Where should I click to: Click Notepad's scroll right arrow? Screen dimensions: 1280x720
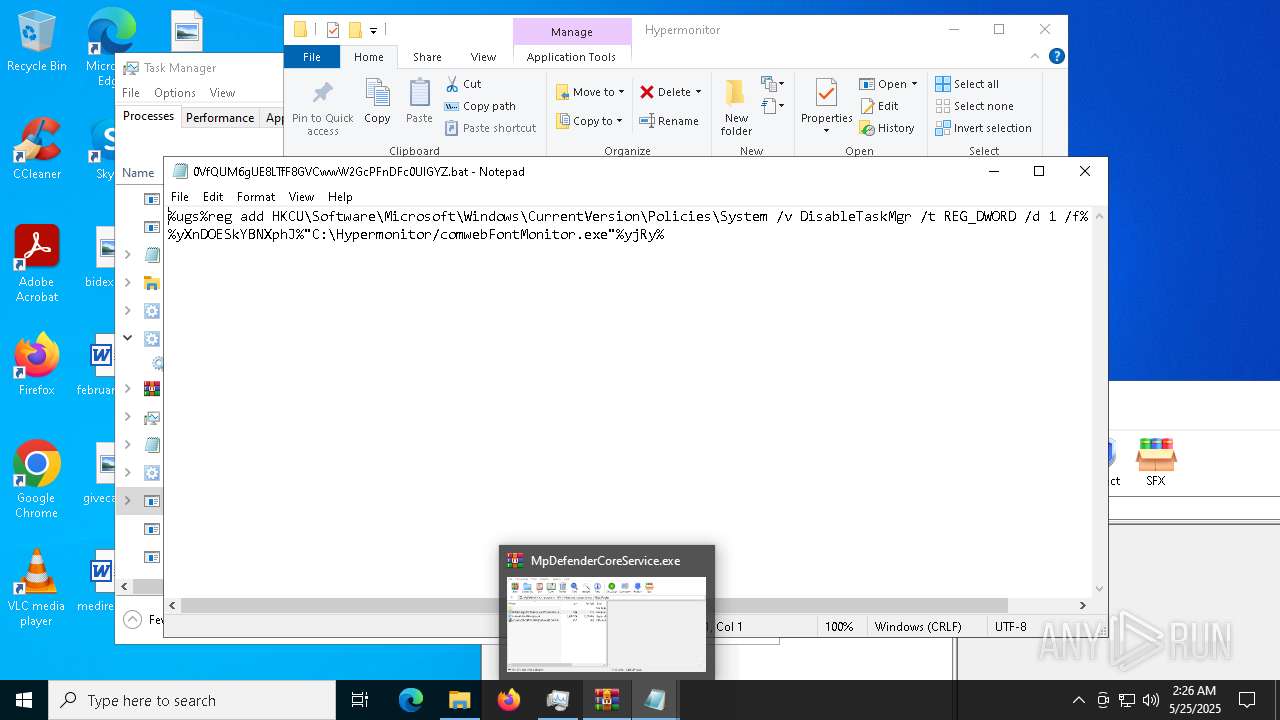(x=1082, y=605)
